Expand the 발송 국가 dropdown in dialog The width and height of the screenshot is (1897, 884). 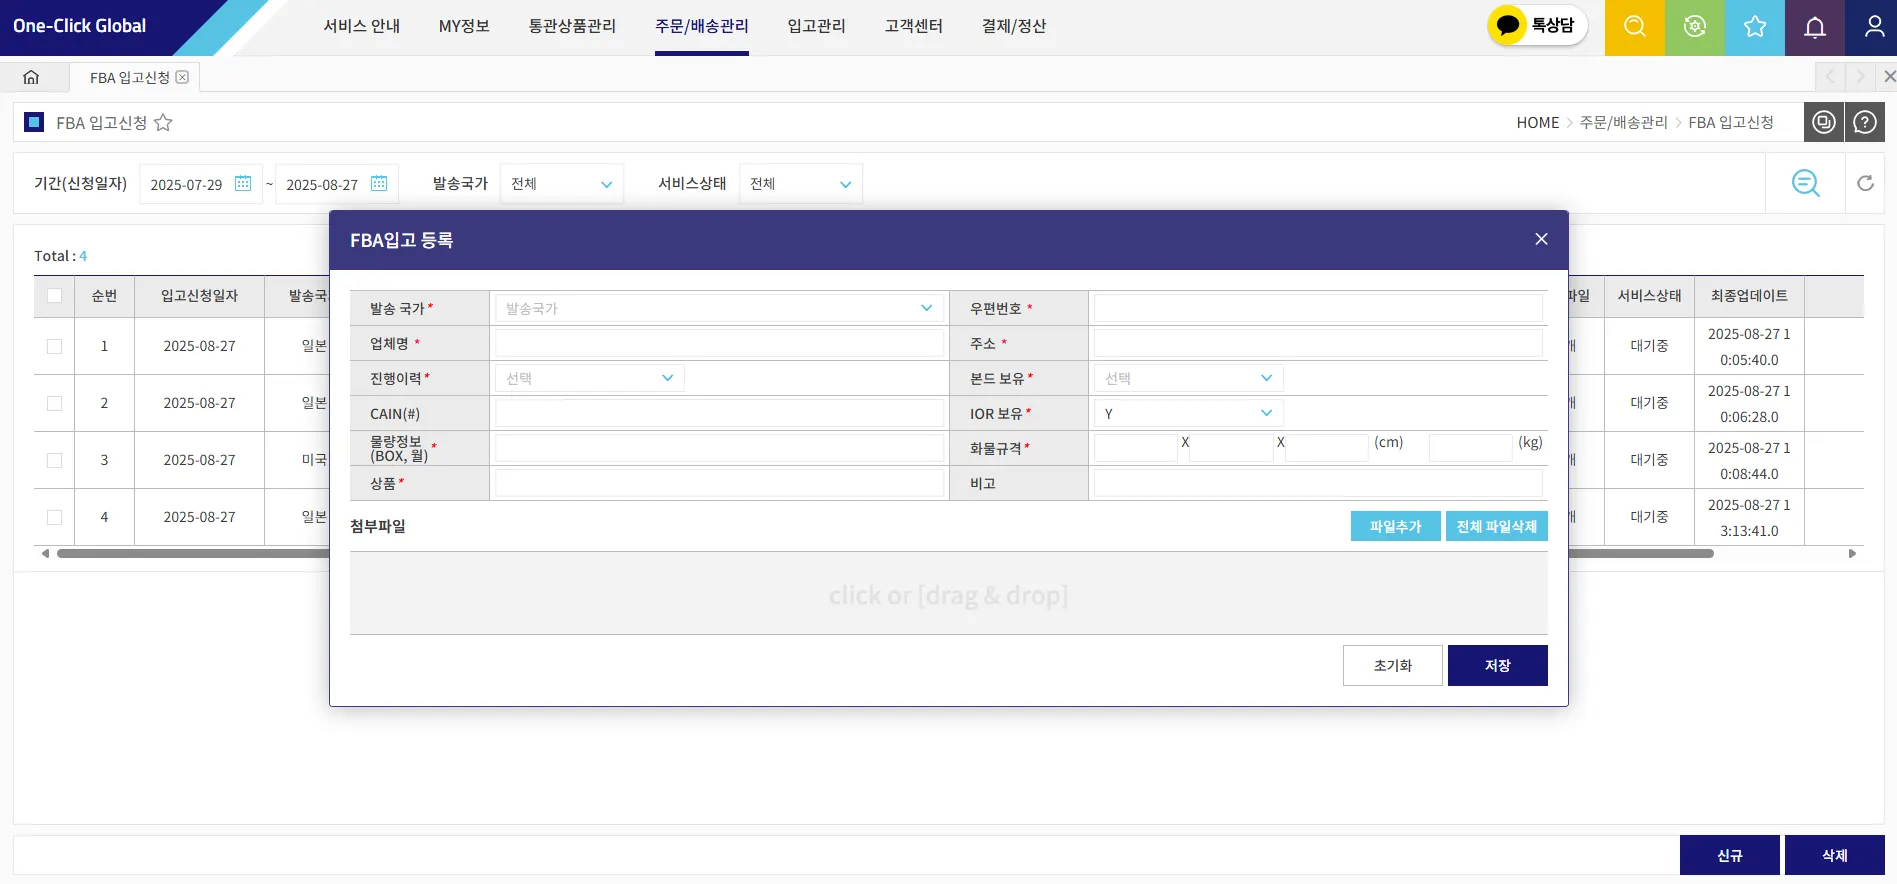(x=719, y=308)
